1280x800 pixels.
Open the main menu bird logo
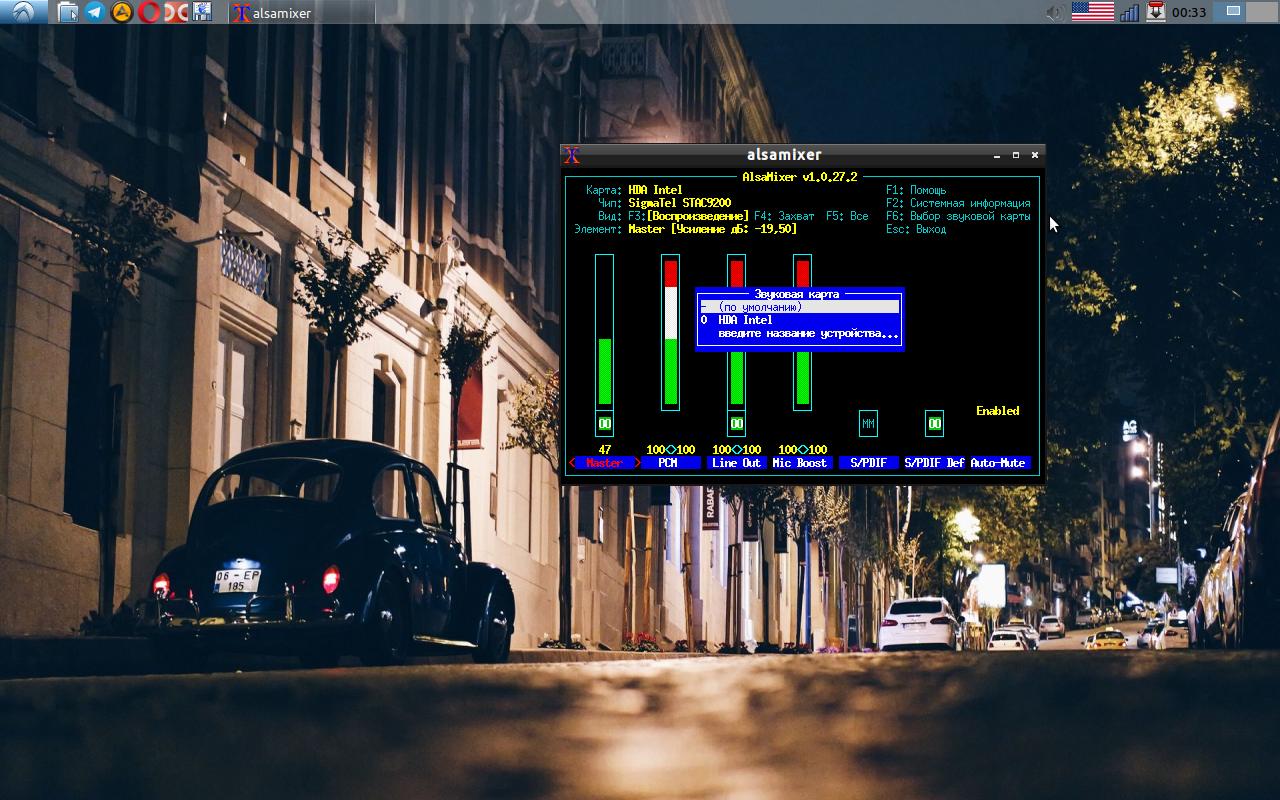point(23,12)
